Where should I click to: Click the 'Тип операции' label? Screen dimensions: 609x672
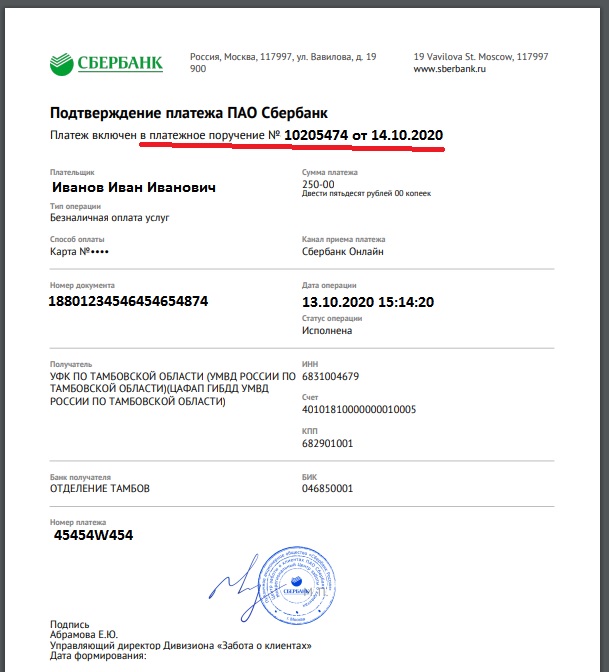tap(75, 206)
